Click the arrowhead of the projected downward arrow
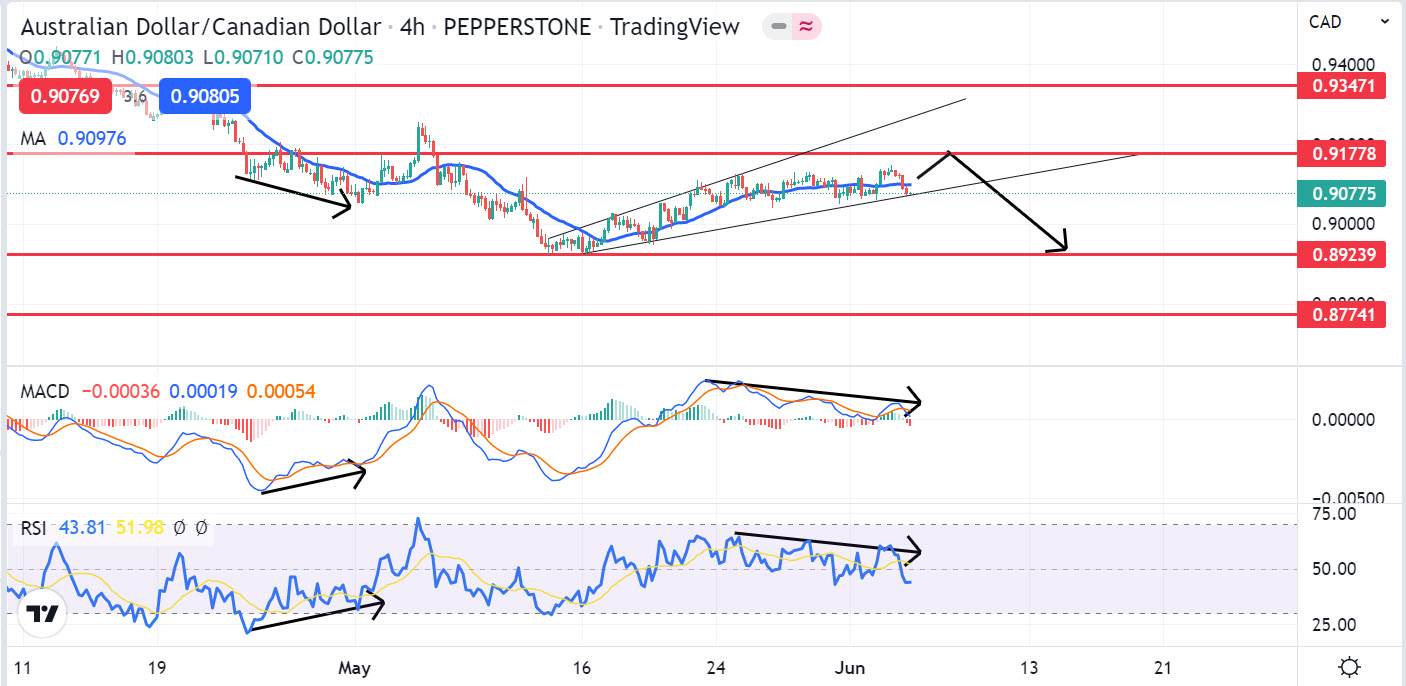 [x=1063, y=244]
